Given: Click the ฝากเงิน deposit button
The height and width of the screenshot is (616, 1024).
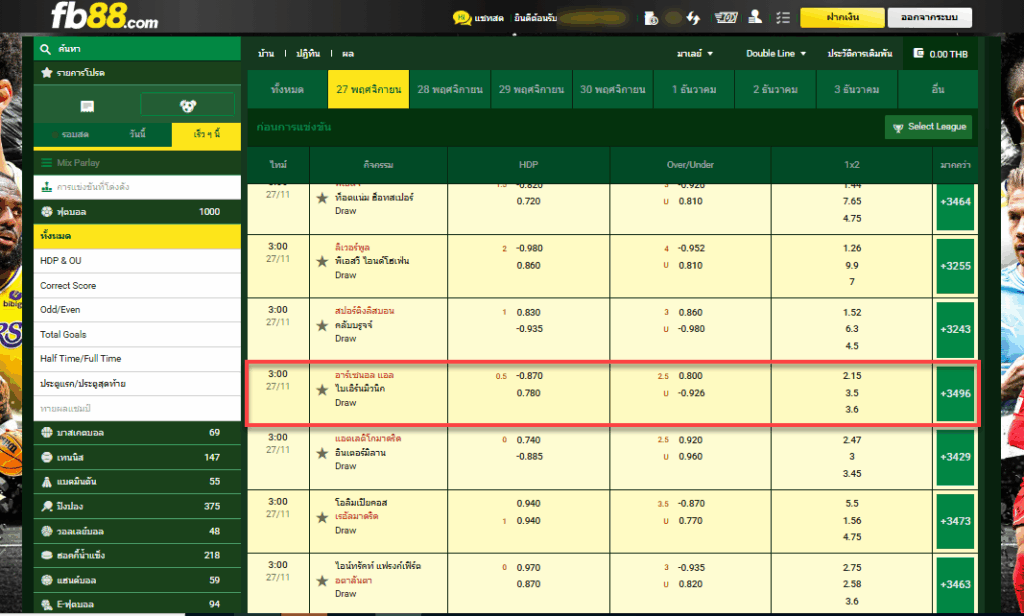Looking at the screenshot, I should coord(842,18).
